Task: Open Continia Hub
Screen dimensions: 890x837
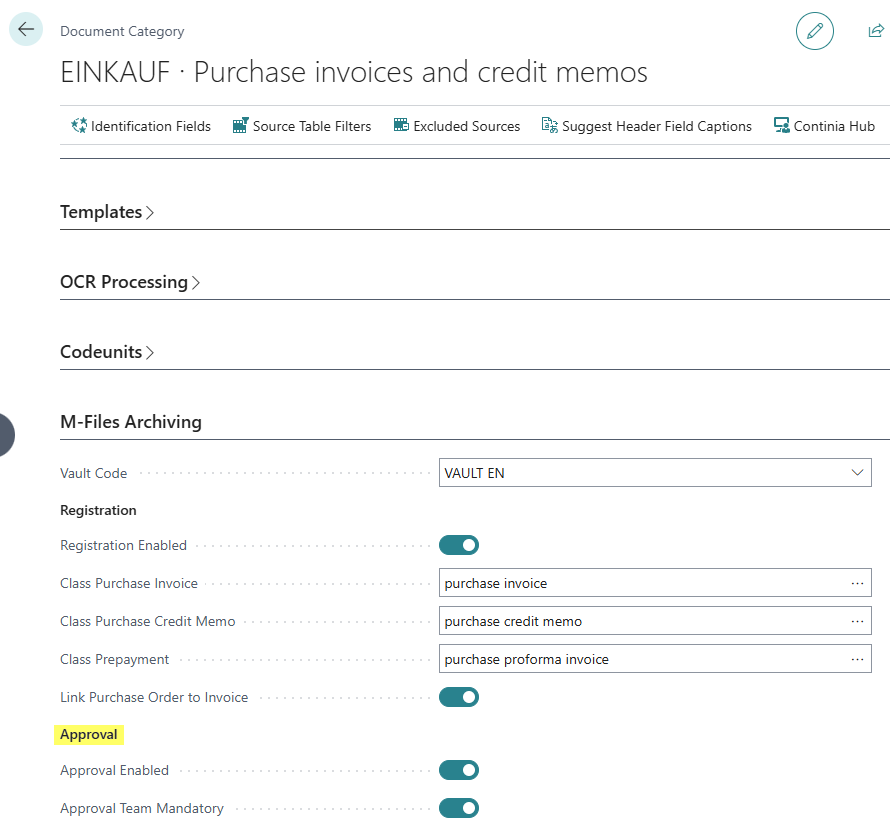Action: coord(824,126)
